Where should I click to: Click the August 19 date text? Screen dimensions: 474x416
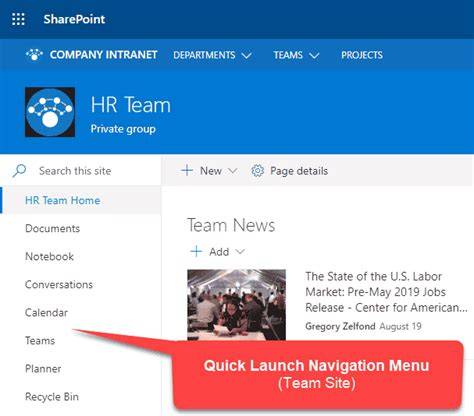click(400, 326)
